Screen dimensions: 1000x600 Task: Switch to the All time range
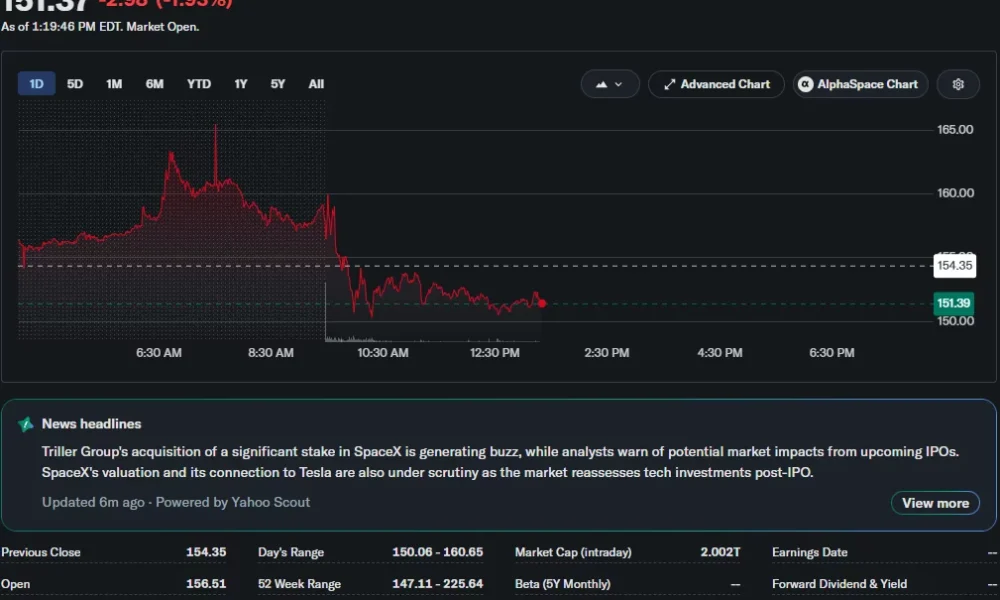316,84
